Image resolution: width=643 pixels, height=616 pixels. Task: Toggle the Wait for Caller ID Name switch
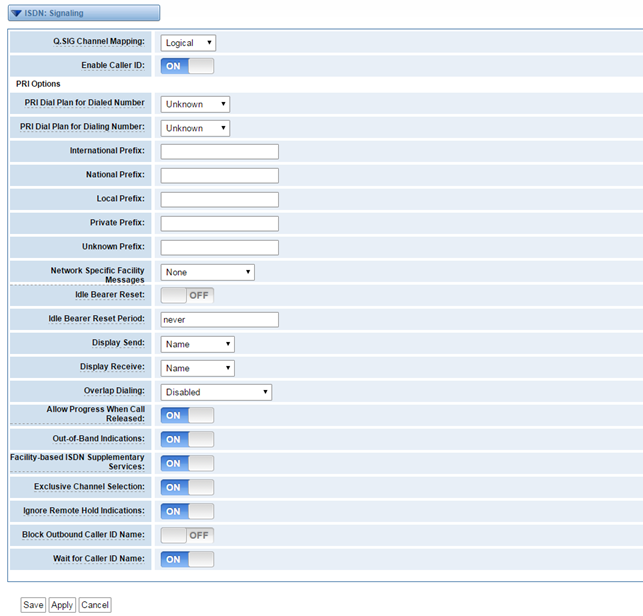pyautogui.click(x=187, y=559)
